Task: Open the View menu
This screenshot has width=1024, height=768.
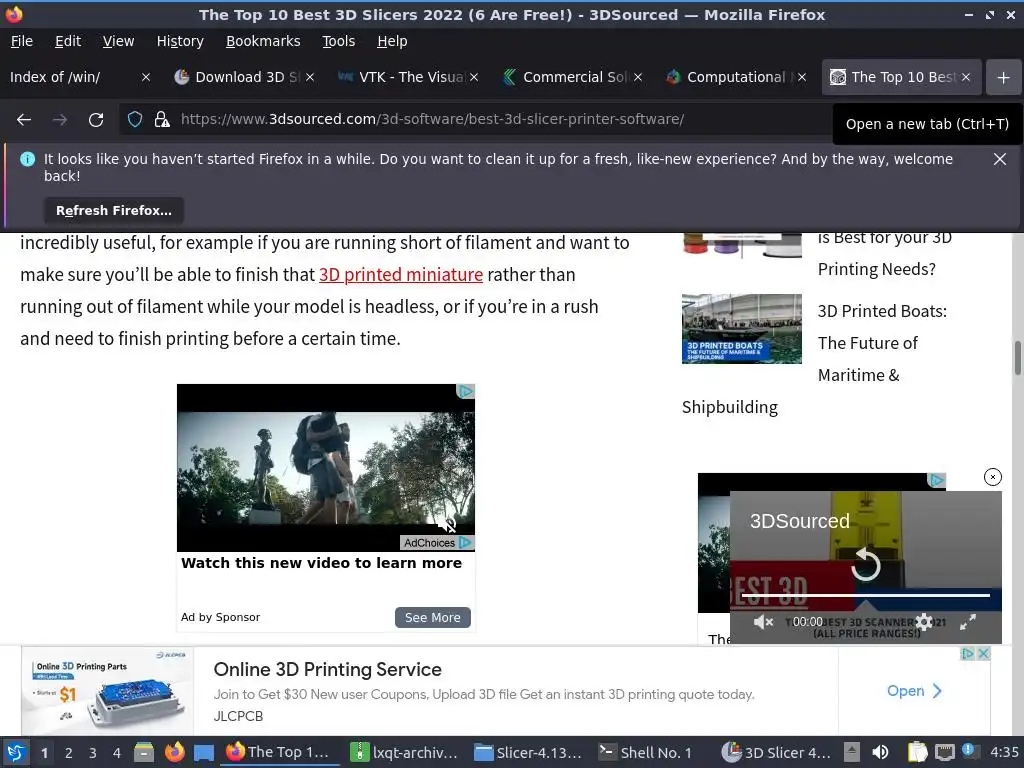Action: 118,41
